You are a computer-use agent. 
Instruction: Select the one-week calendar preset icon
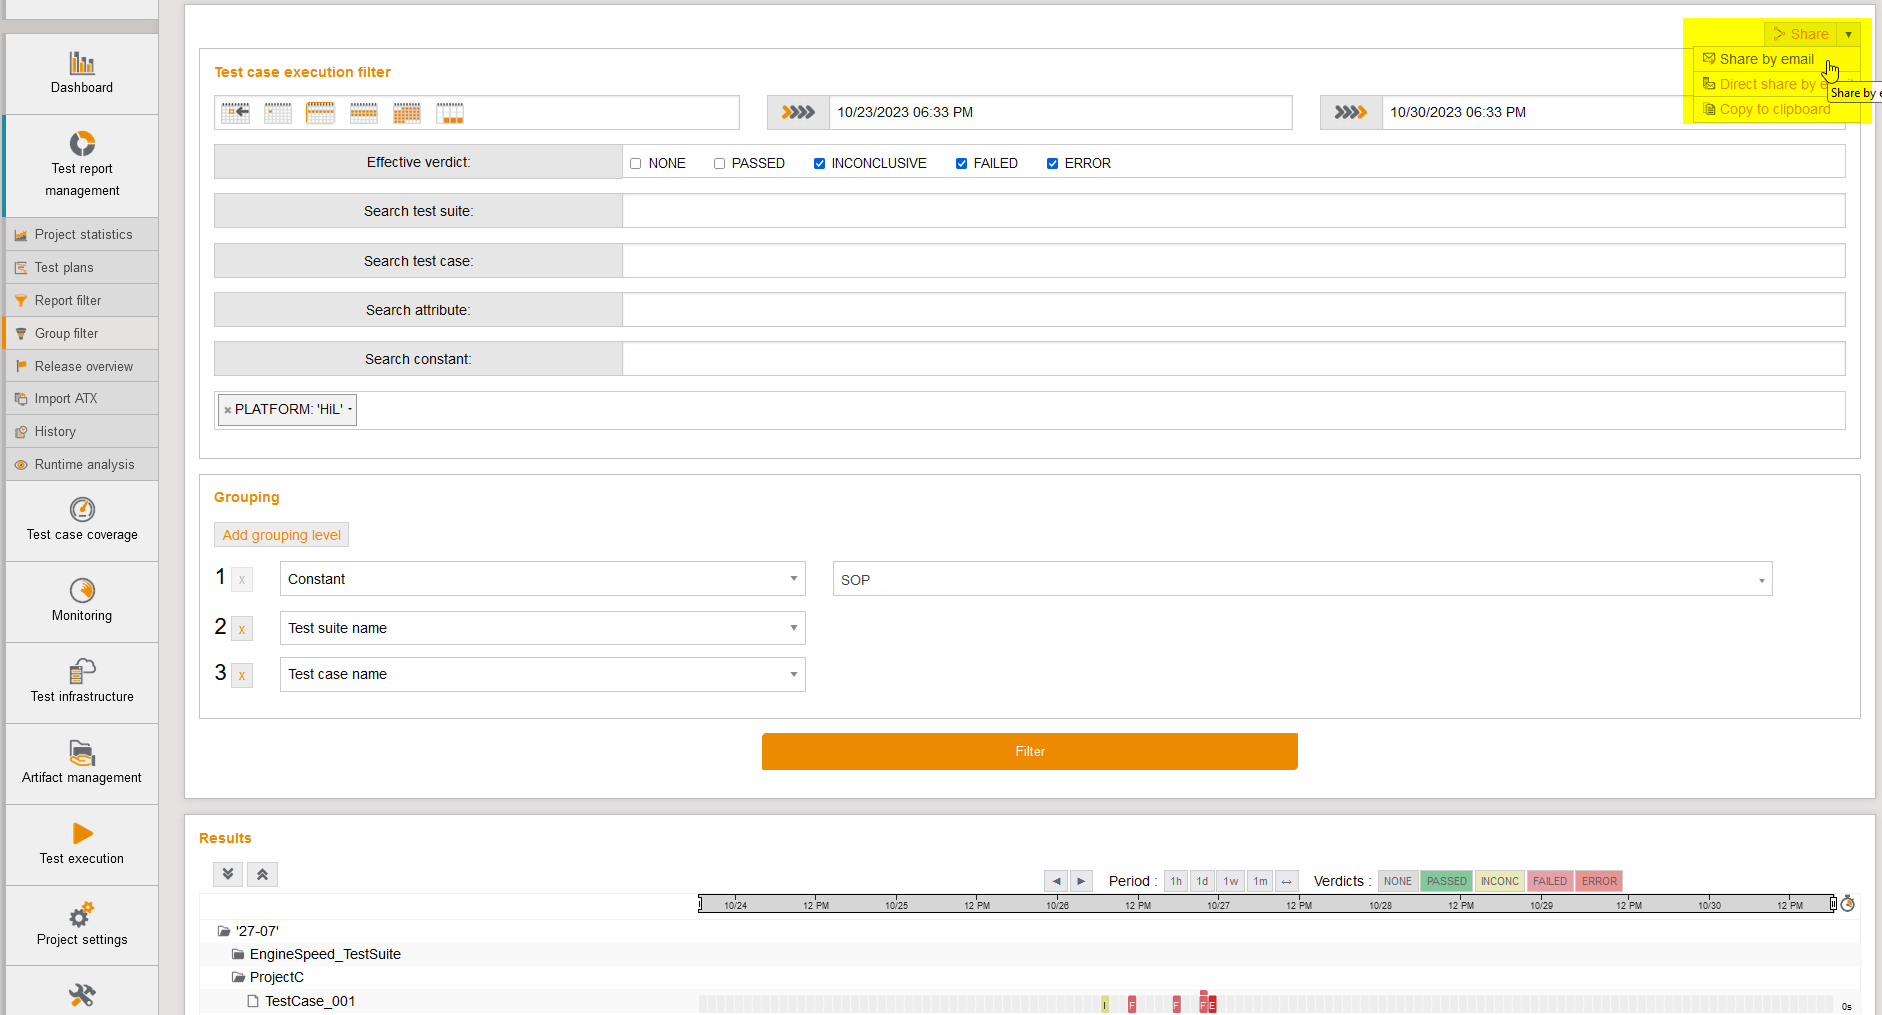320,112
